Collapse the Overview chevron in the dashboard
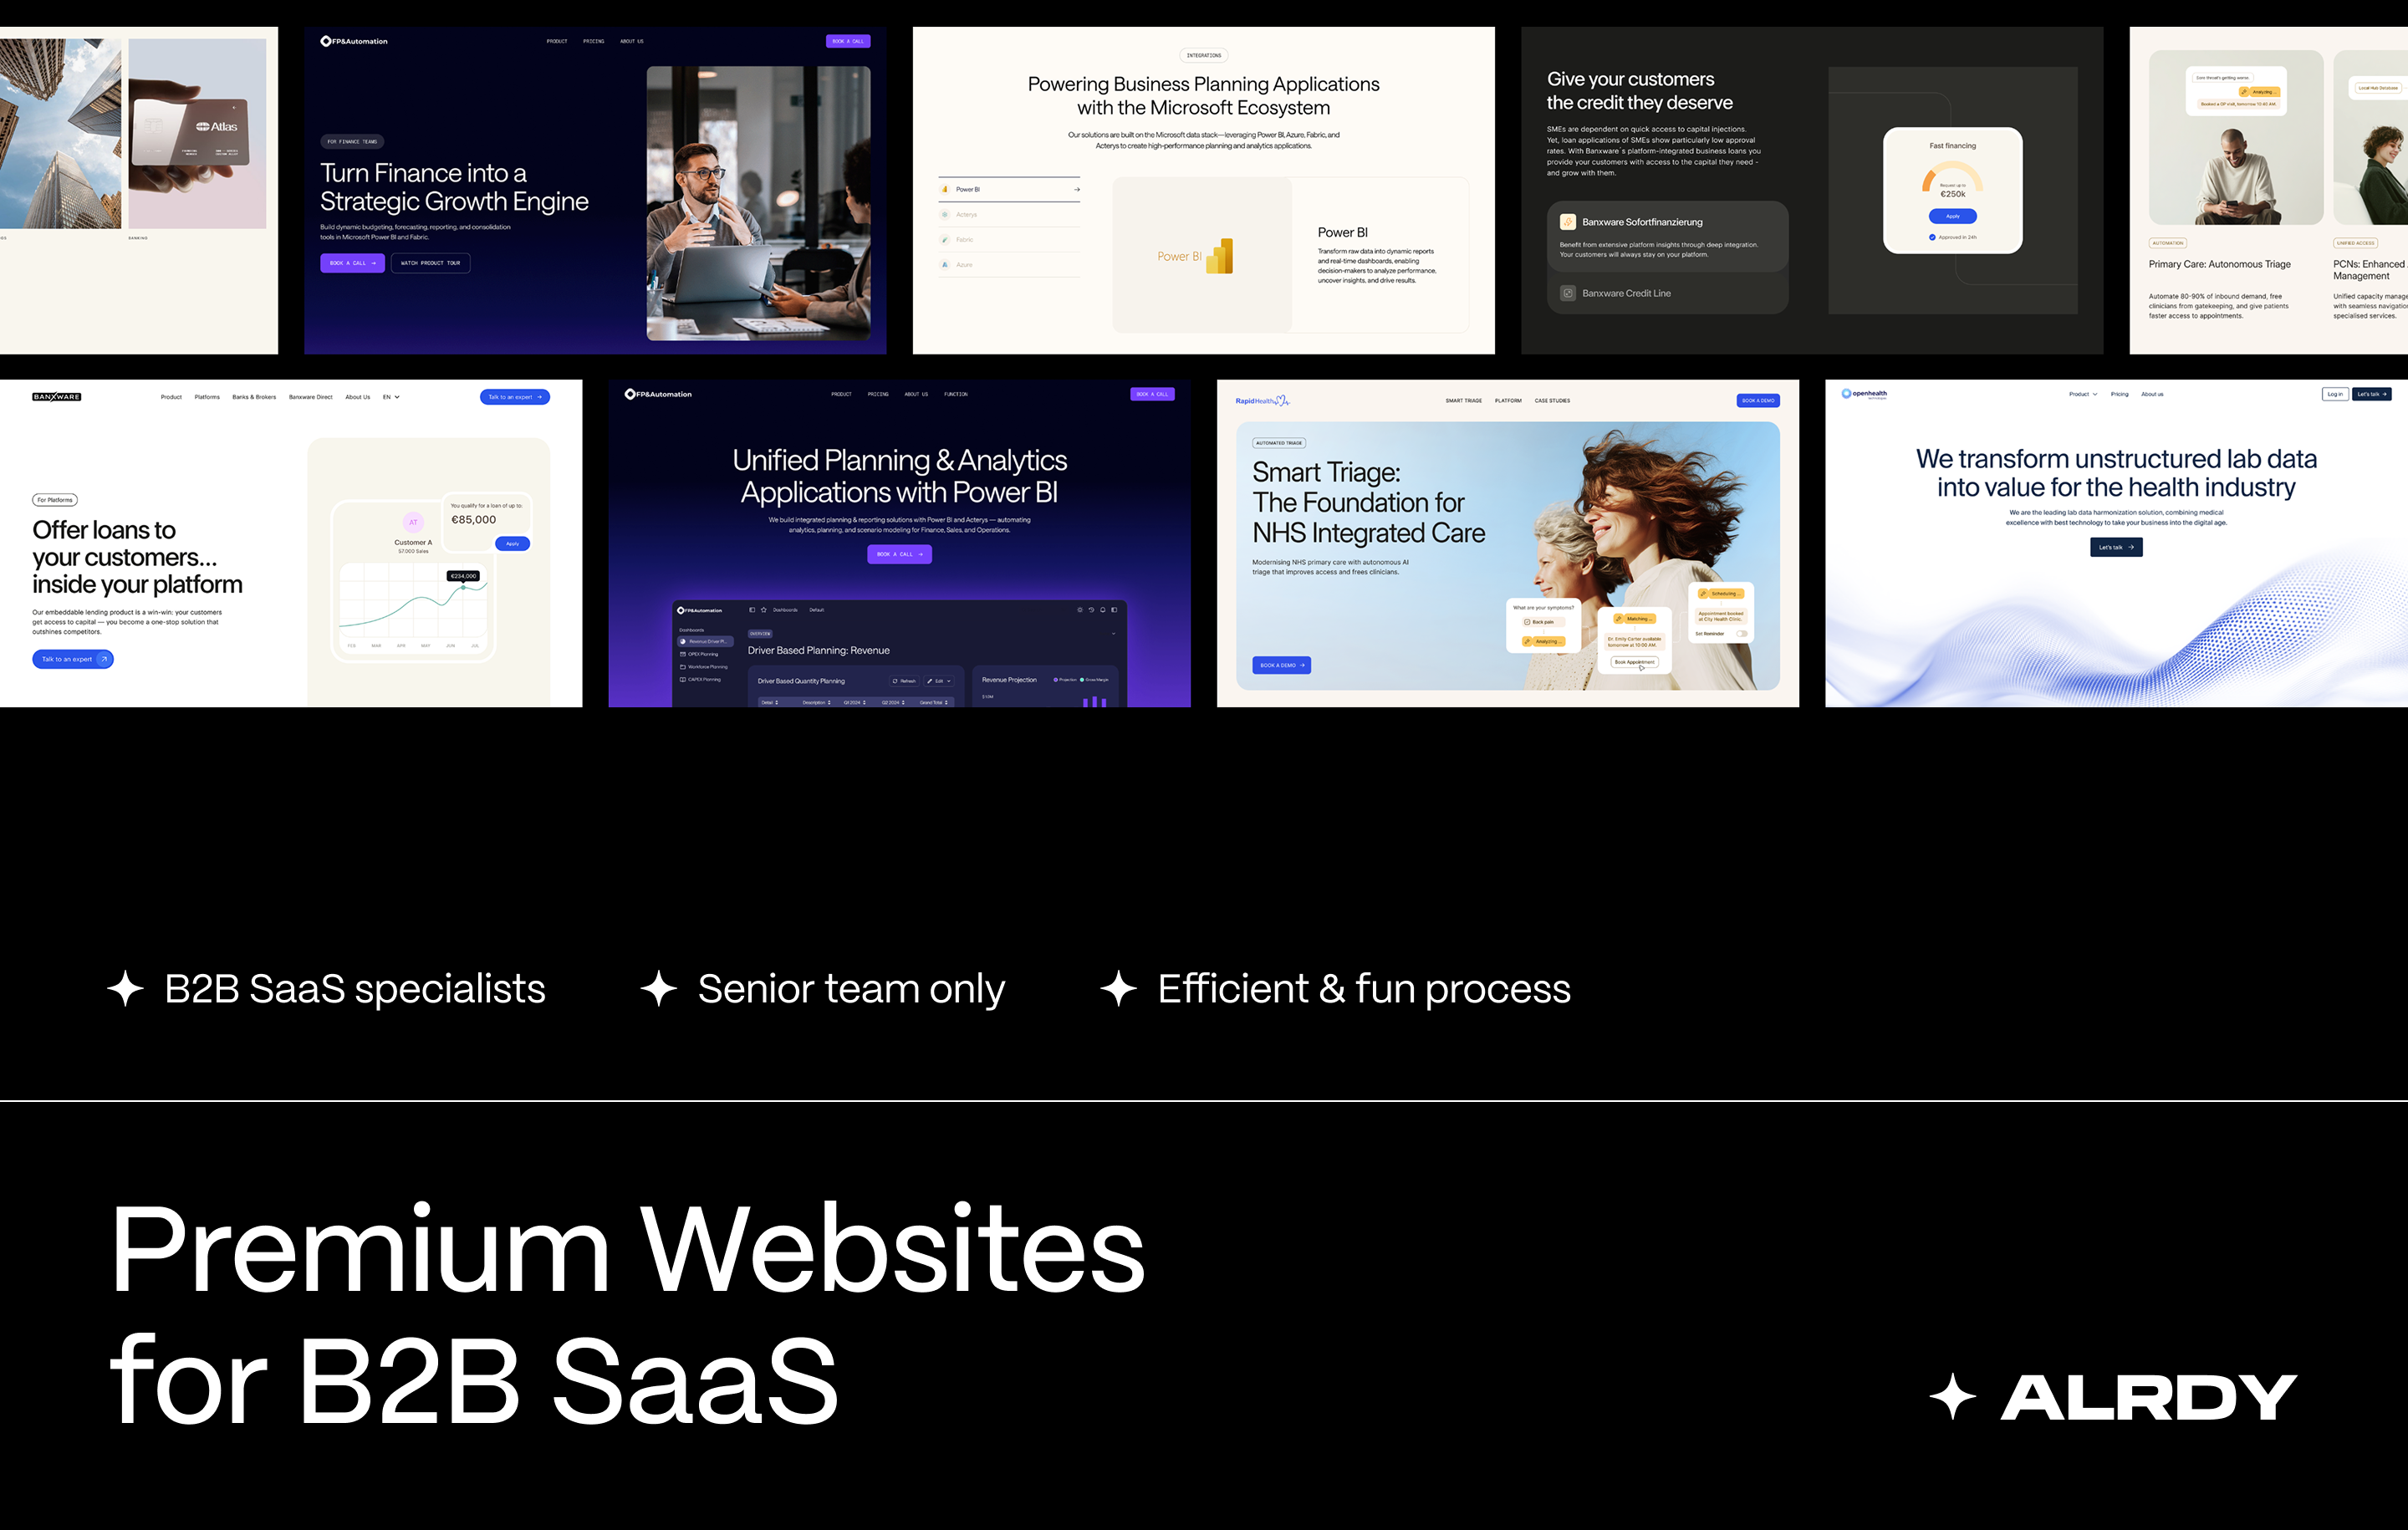Viewport: 2408px width, 1530px height. click(1113, 633)
